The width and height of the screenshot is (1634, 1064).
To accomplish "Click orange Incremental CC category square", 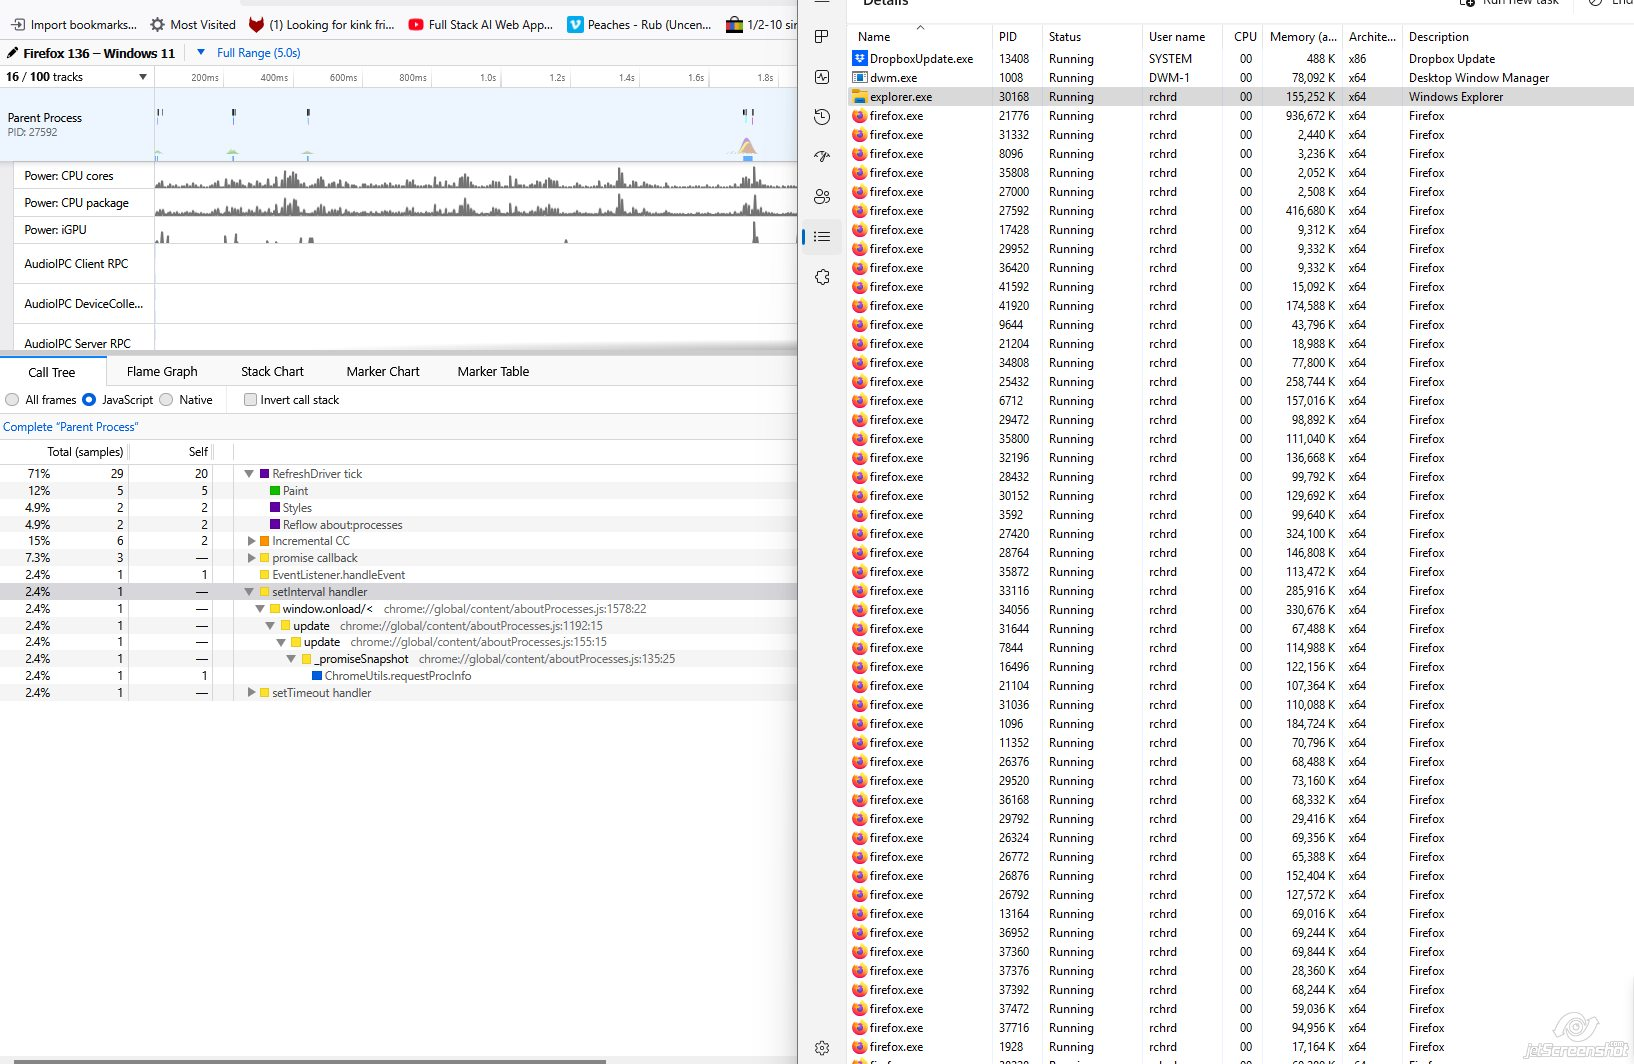I will point(265,541).
